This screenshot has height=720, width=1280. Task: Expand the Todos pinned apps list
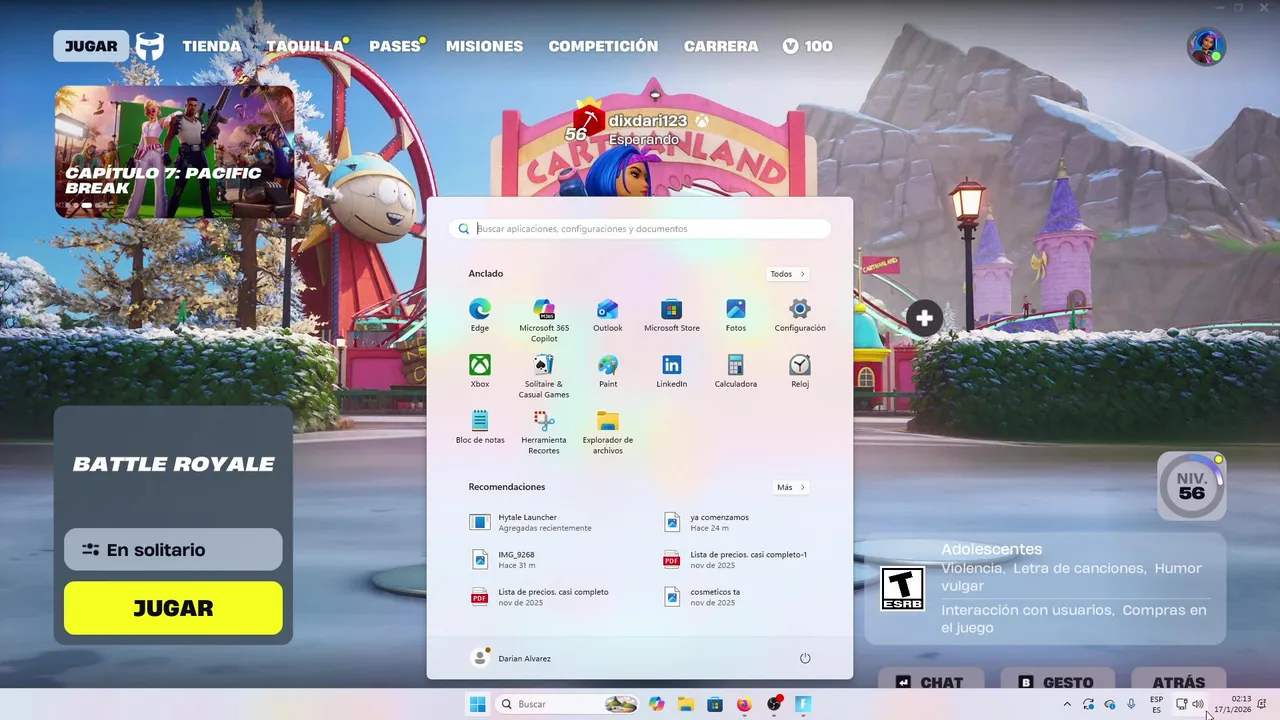point(788,274)
